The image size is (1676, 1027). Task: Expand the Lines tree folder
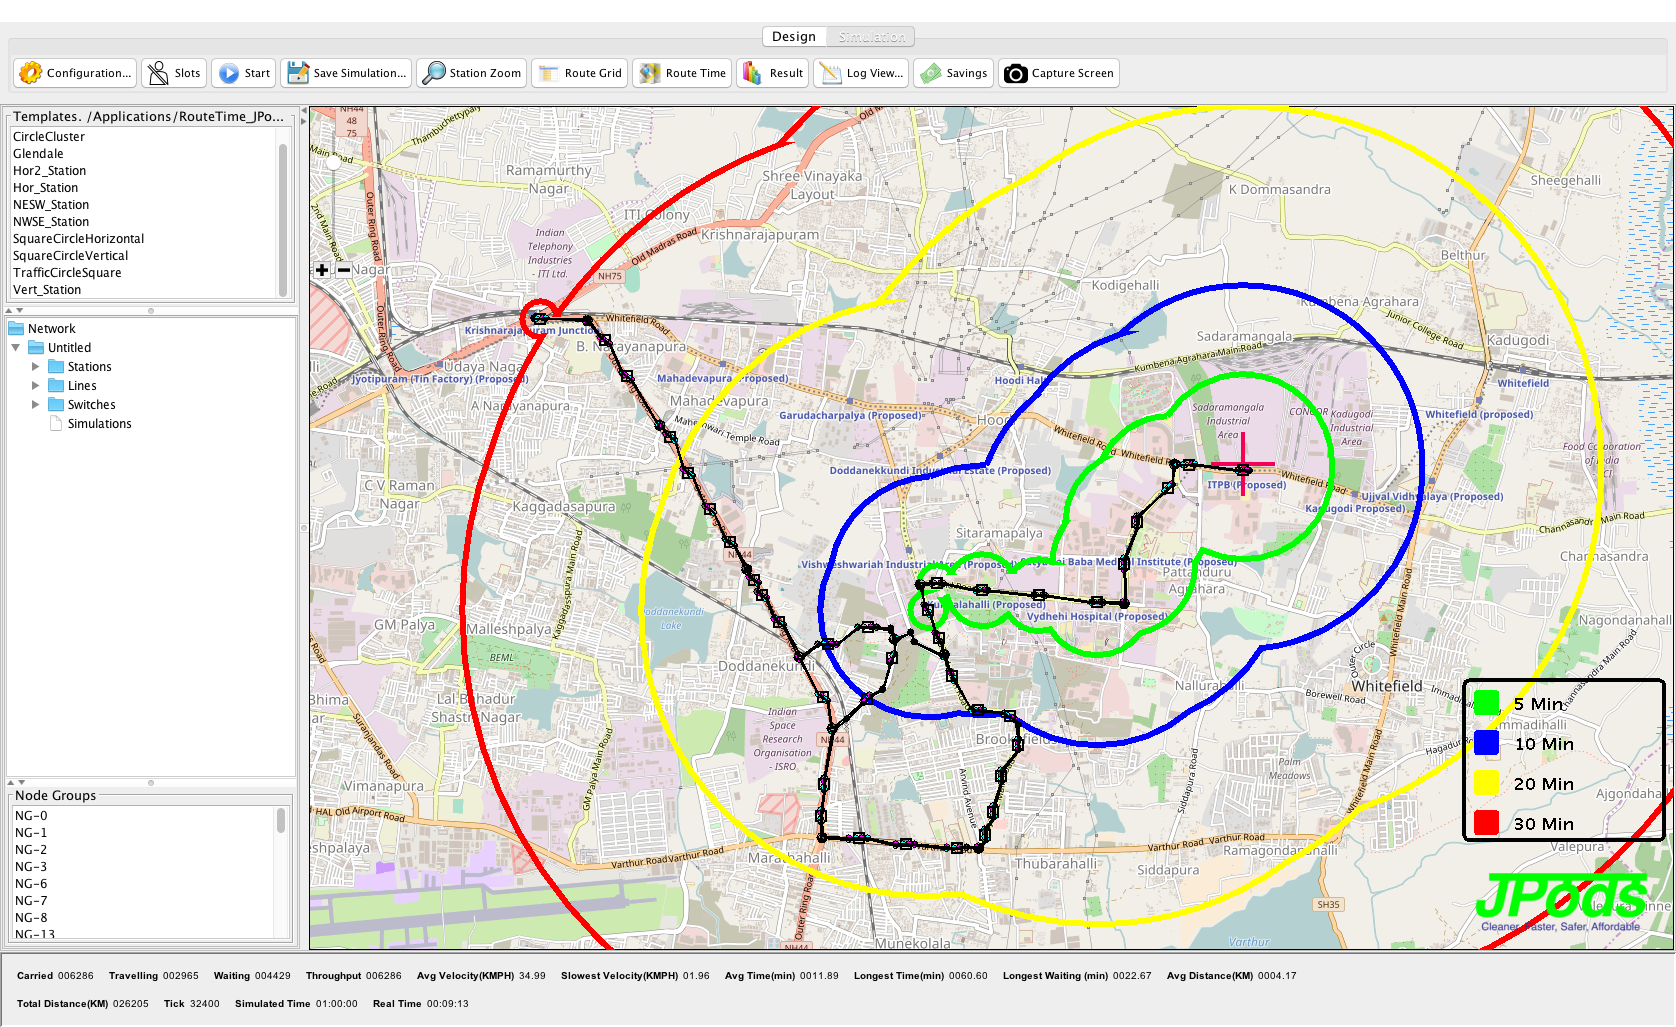pyautogui.click(x=36, y=386)
